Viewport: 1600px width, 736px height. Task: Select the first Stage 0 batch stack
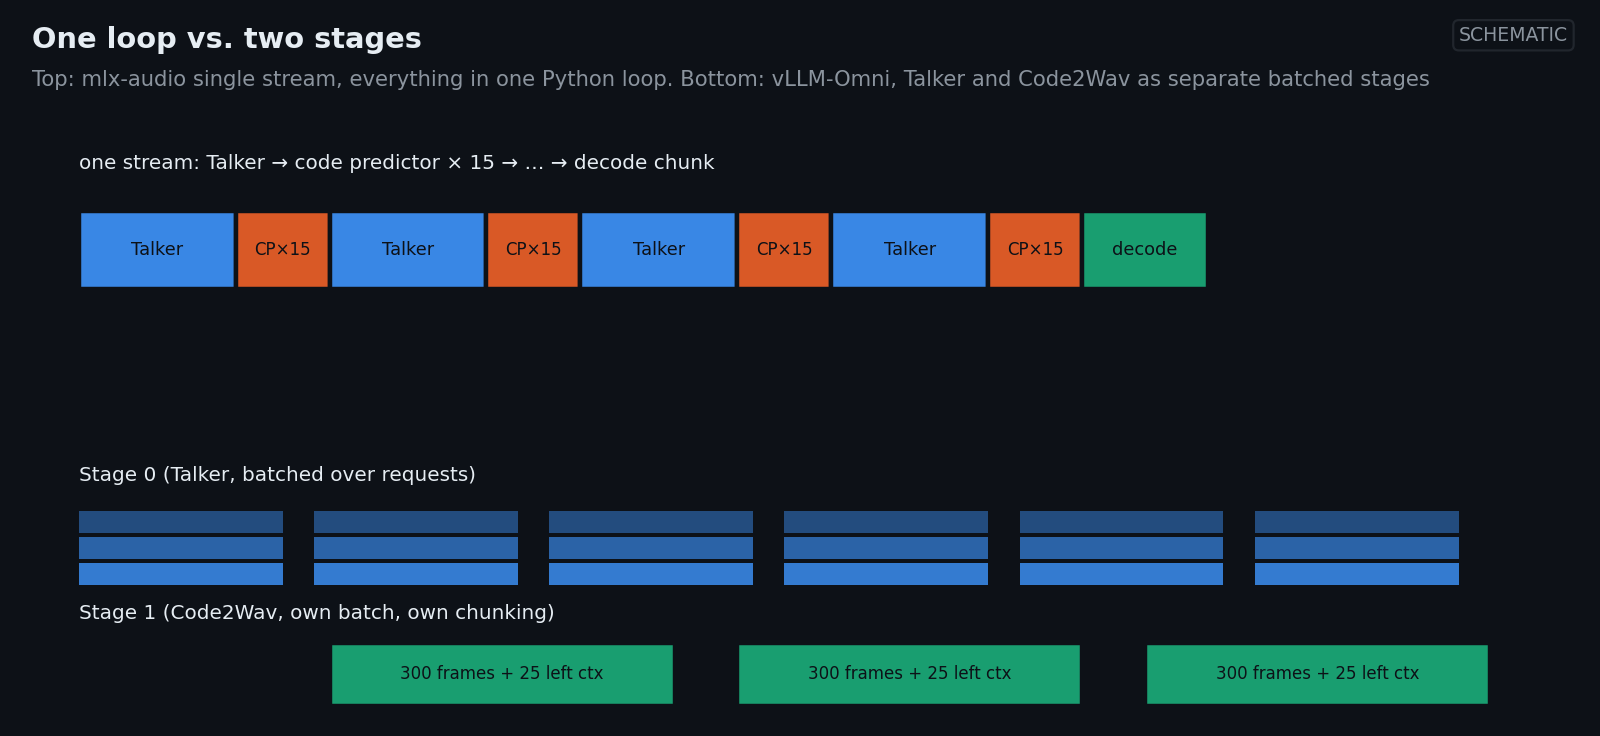tap(181, 548)
